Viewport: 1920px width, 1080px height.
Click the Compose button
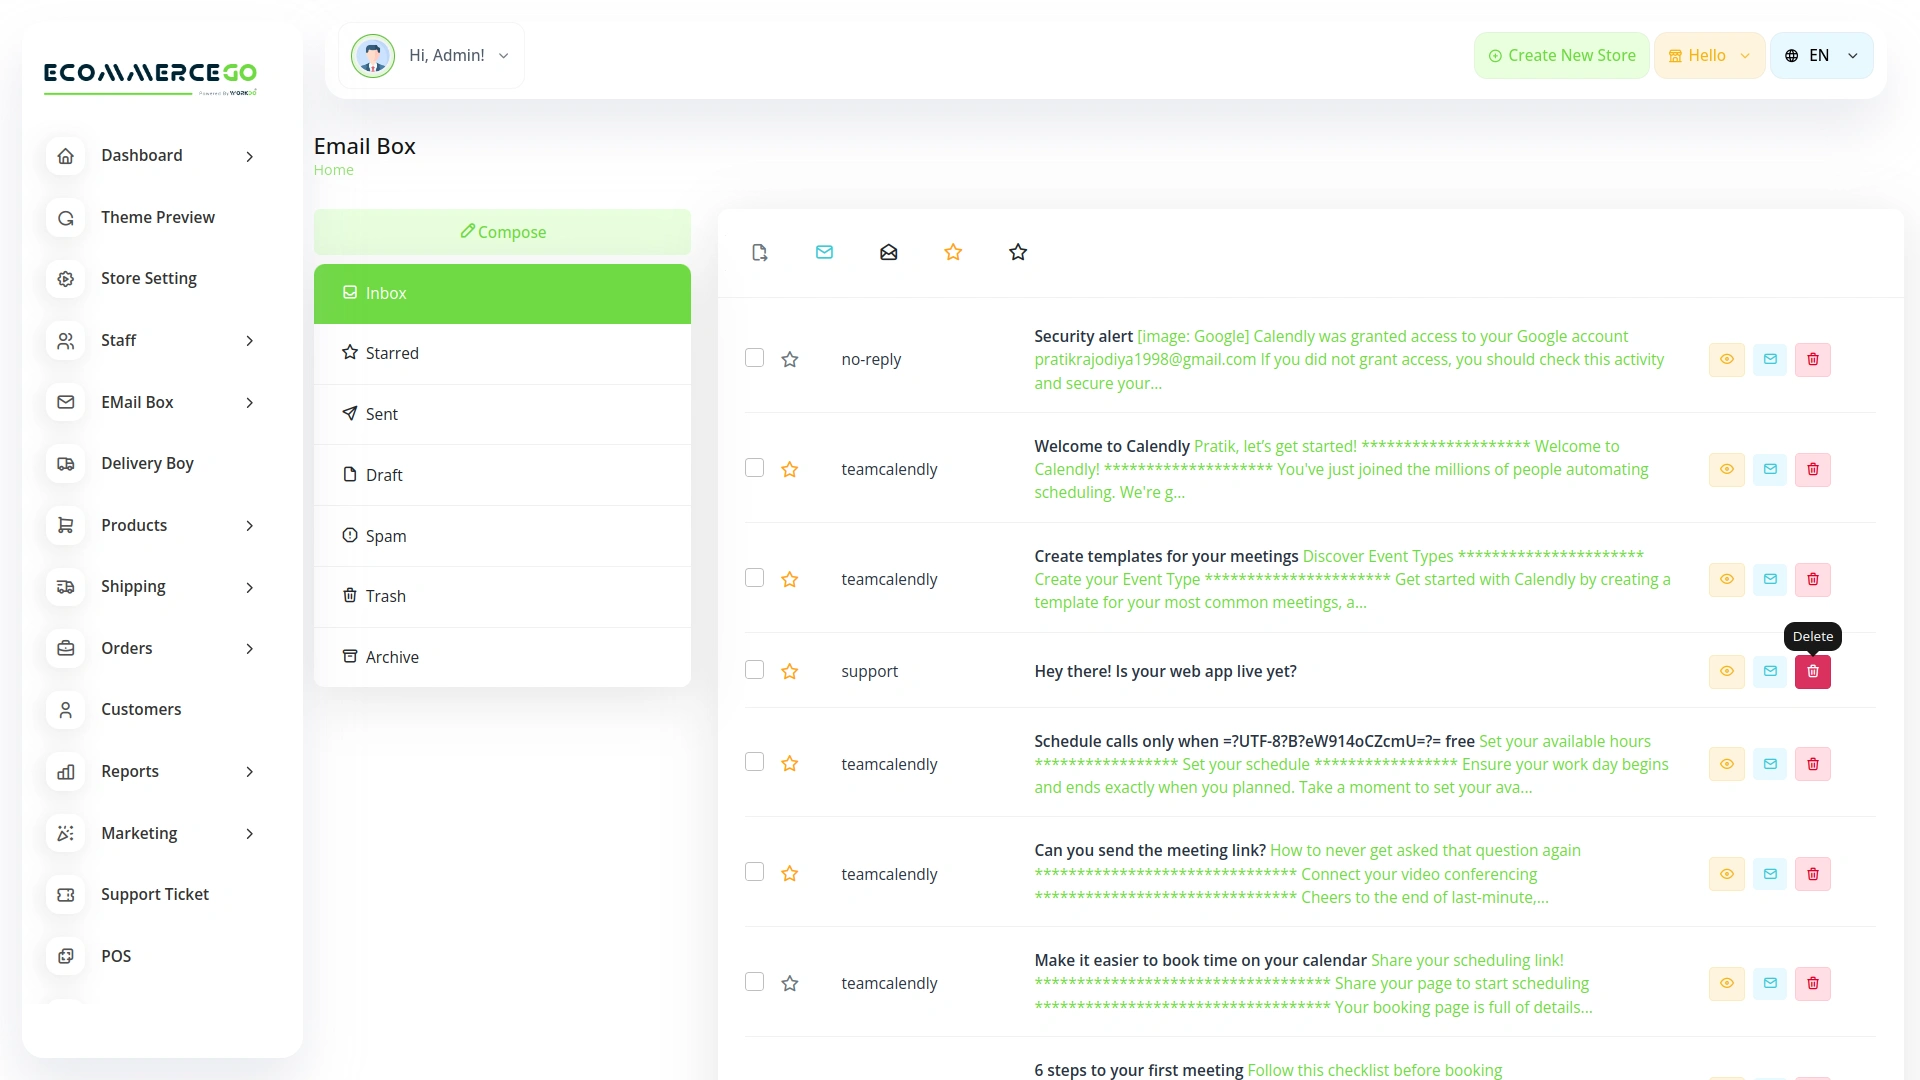[x=502, y=231]
